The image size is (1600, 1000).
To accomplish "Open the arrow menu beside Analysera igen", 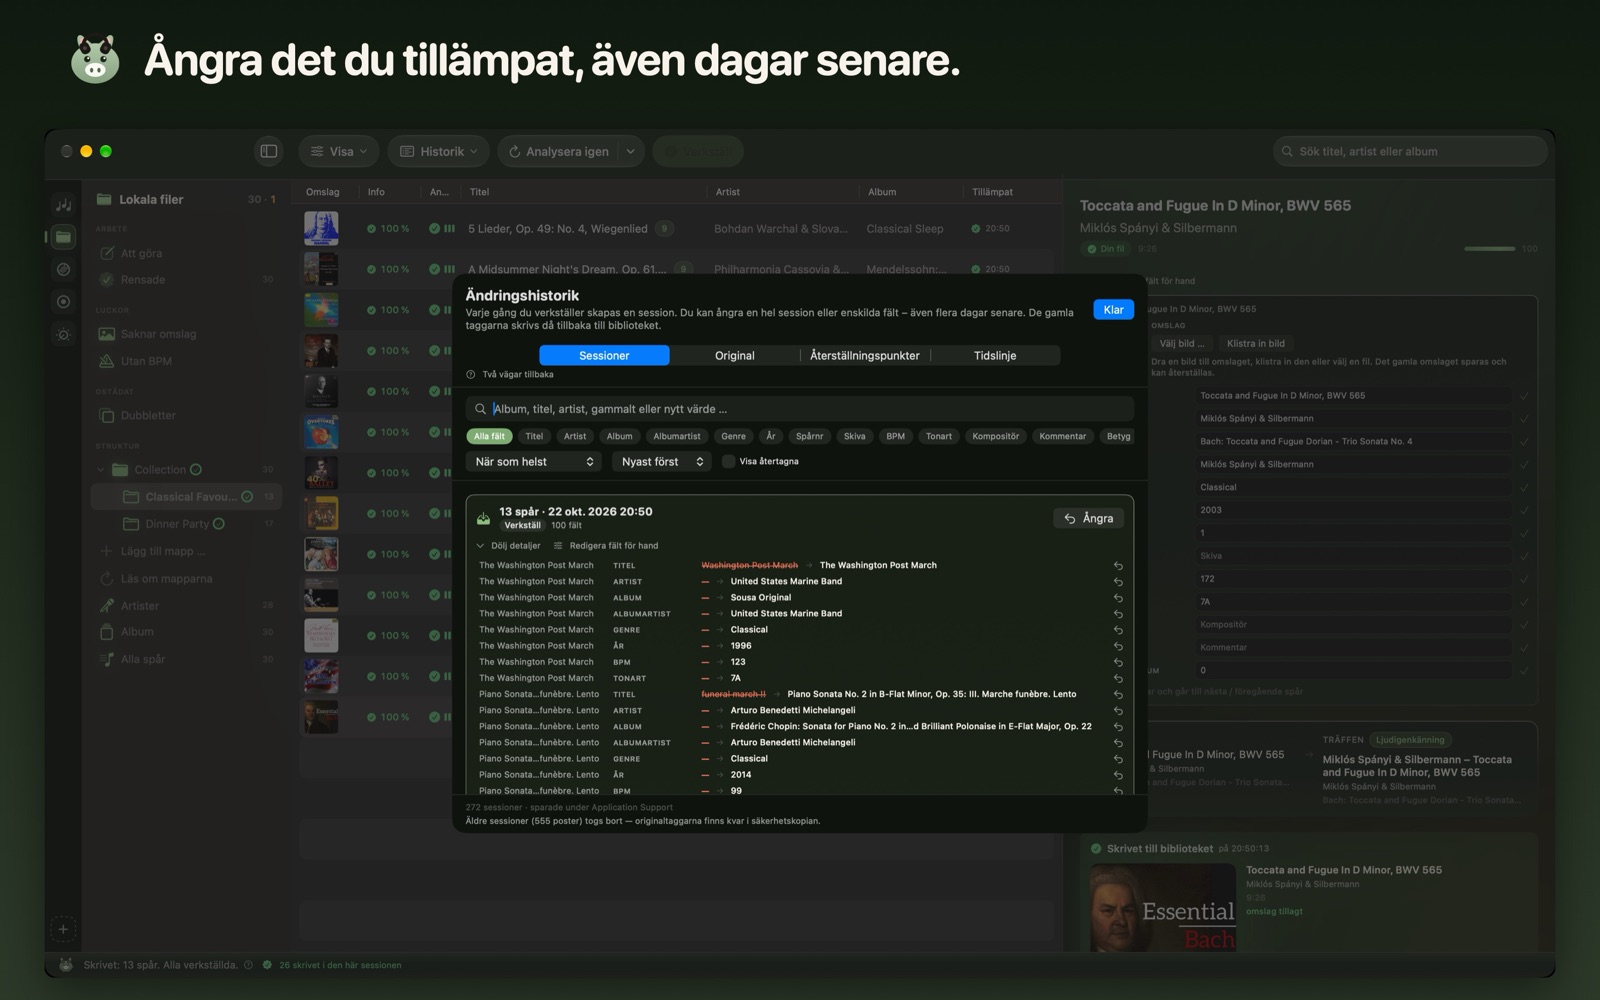I will (x=631, y=151).
